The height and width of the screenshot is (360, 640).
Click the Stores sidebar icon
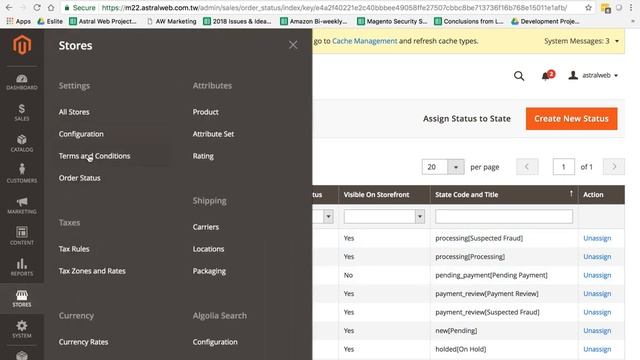coord(22,299)
